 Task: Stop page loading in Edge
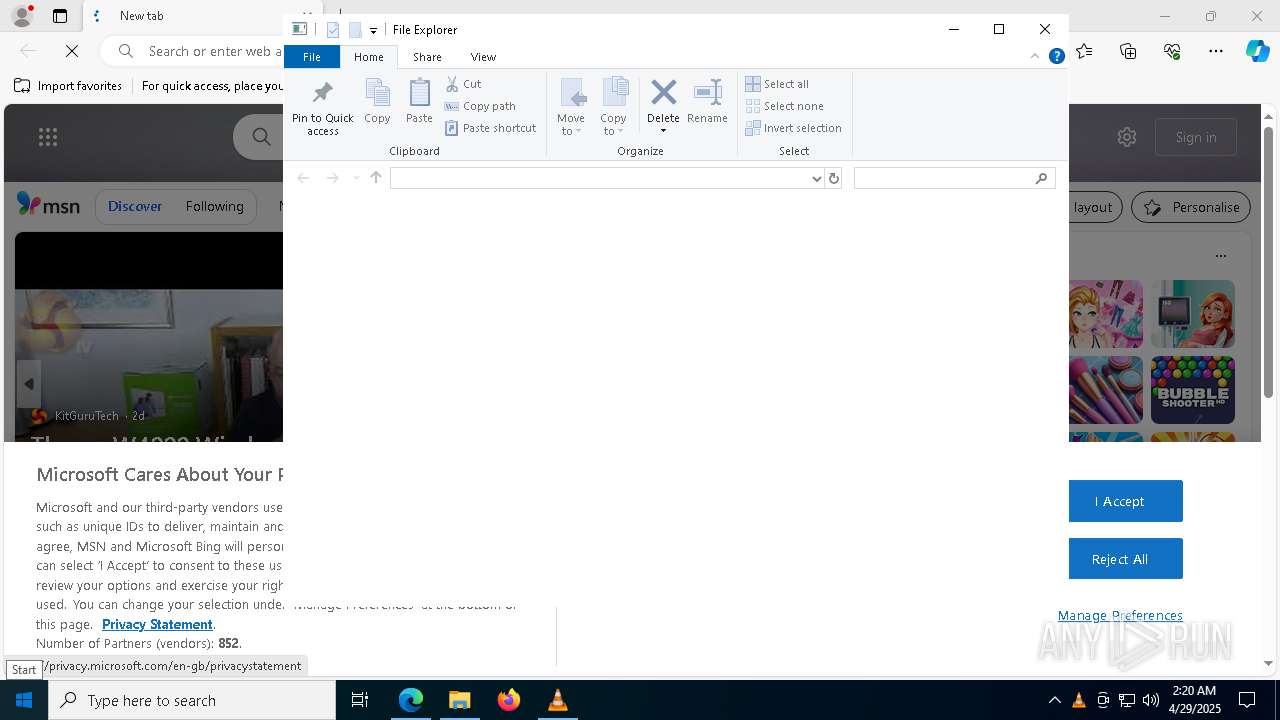coord(72,51)
